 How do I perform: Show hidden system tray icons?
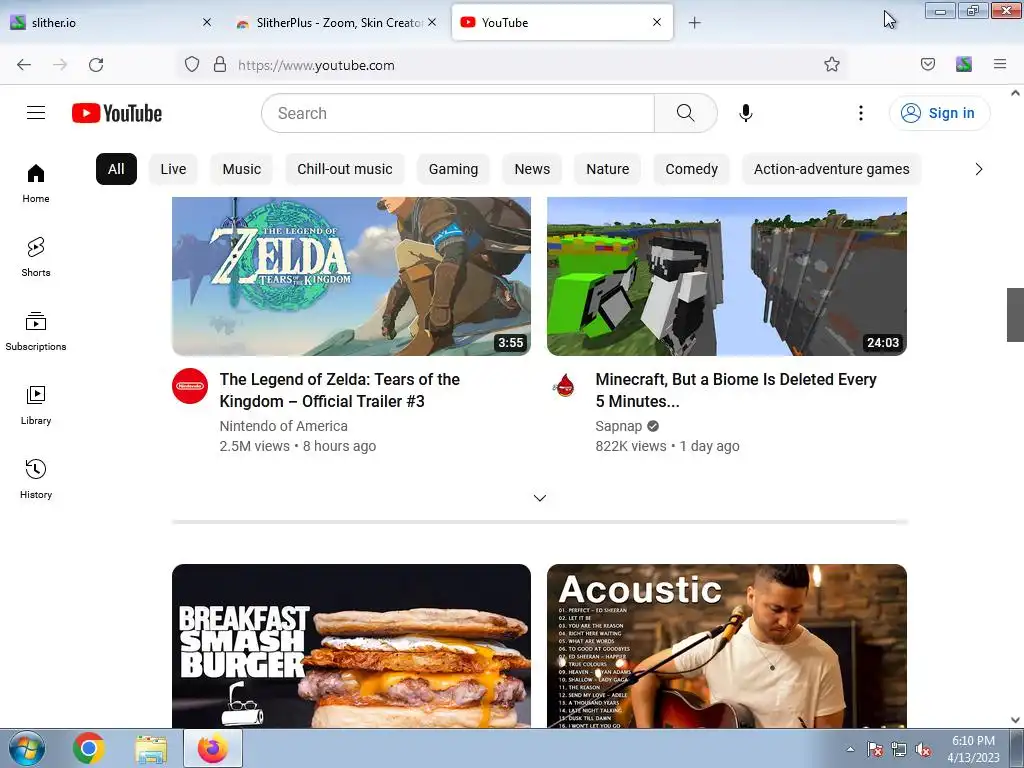pos(850,750)
